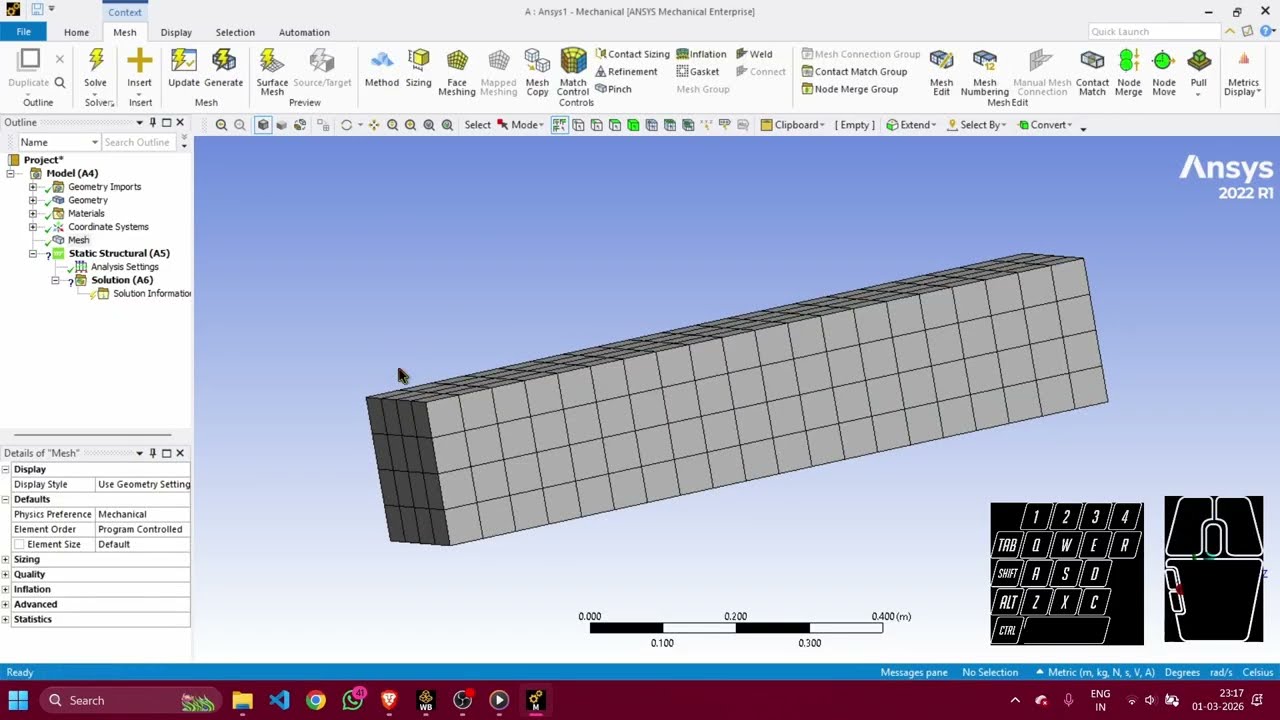Open Mesh Numbering

coord(984,72)
